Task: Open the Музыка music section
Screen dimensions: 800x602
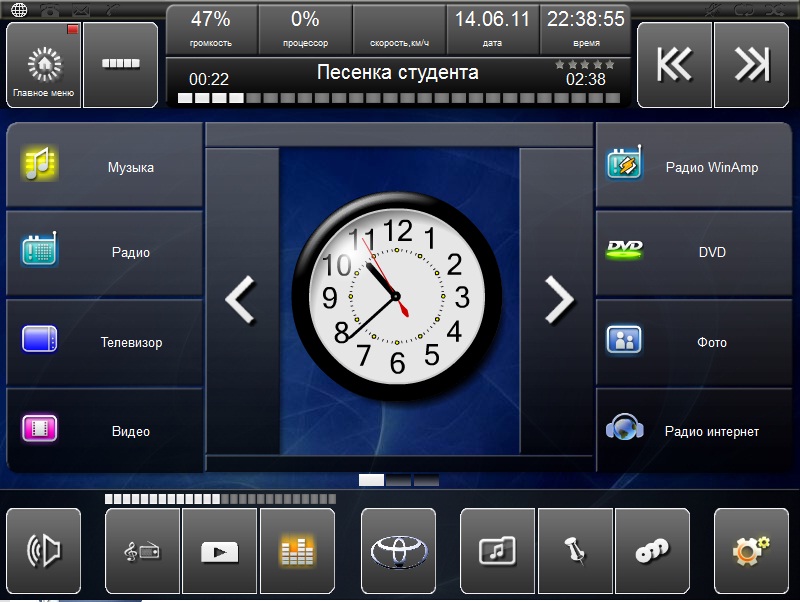Action: (104, 165)
